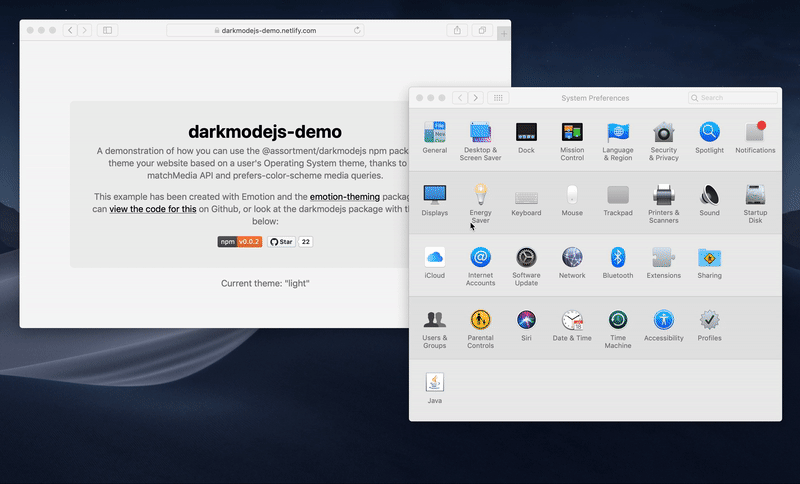Screen dimensions: 800x484
Task: Click 'System Preferences' window title
Action: 595,98
